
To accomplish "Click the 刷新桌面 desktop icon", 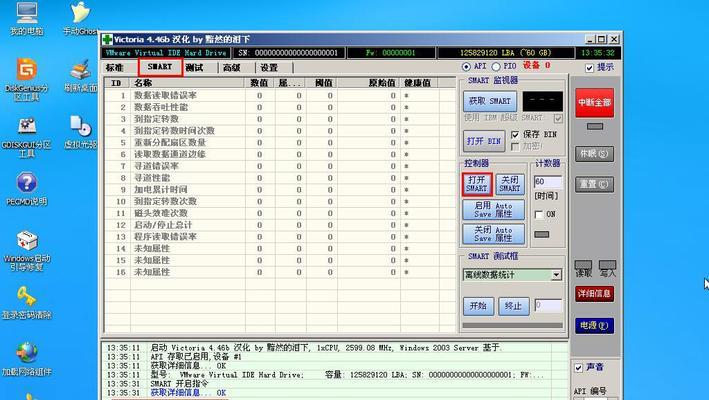I will 80,76.
